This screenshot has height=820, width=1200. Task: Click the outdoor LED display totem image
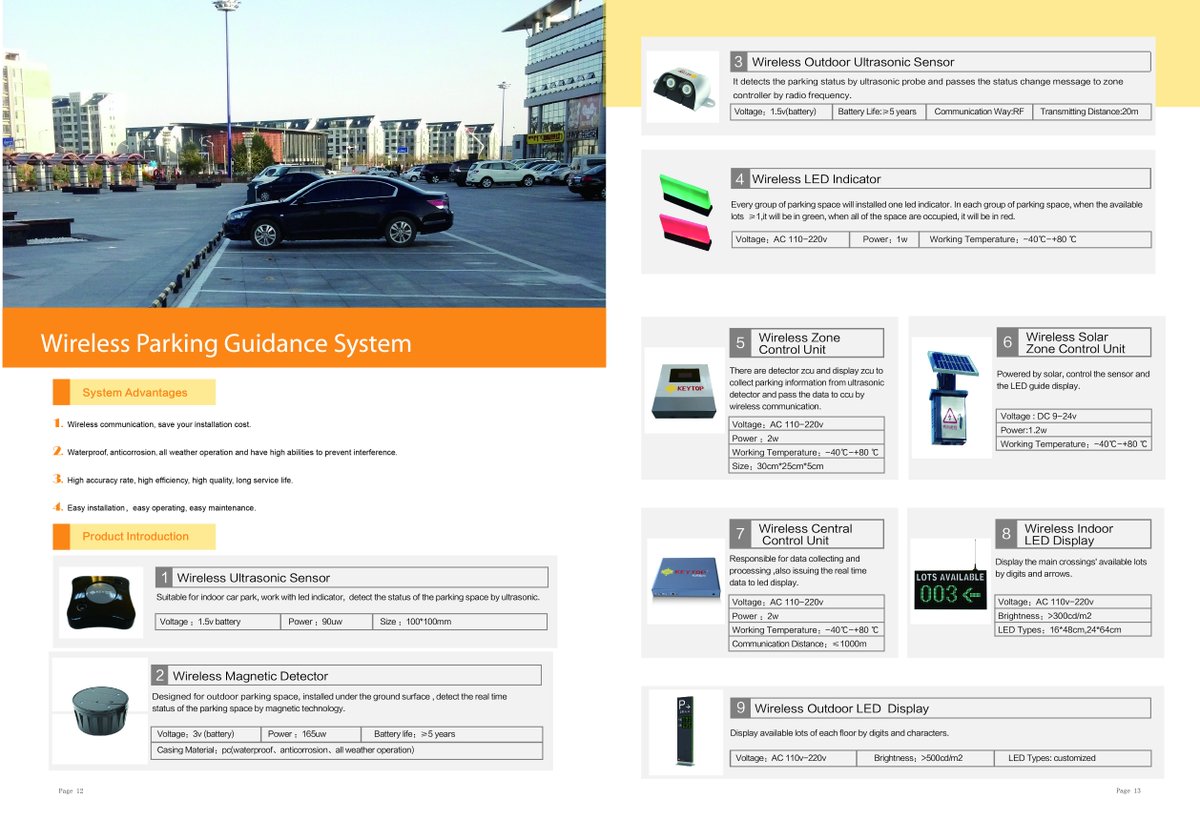686,731
